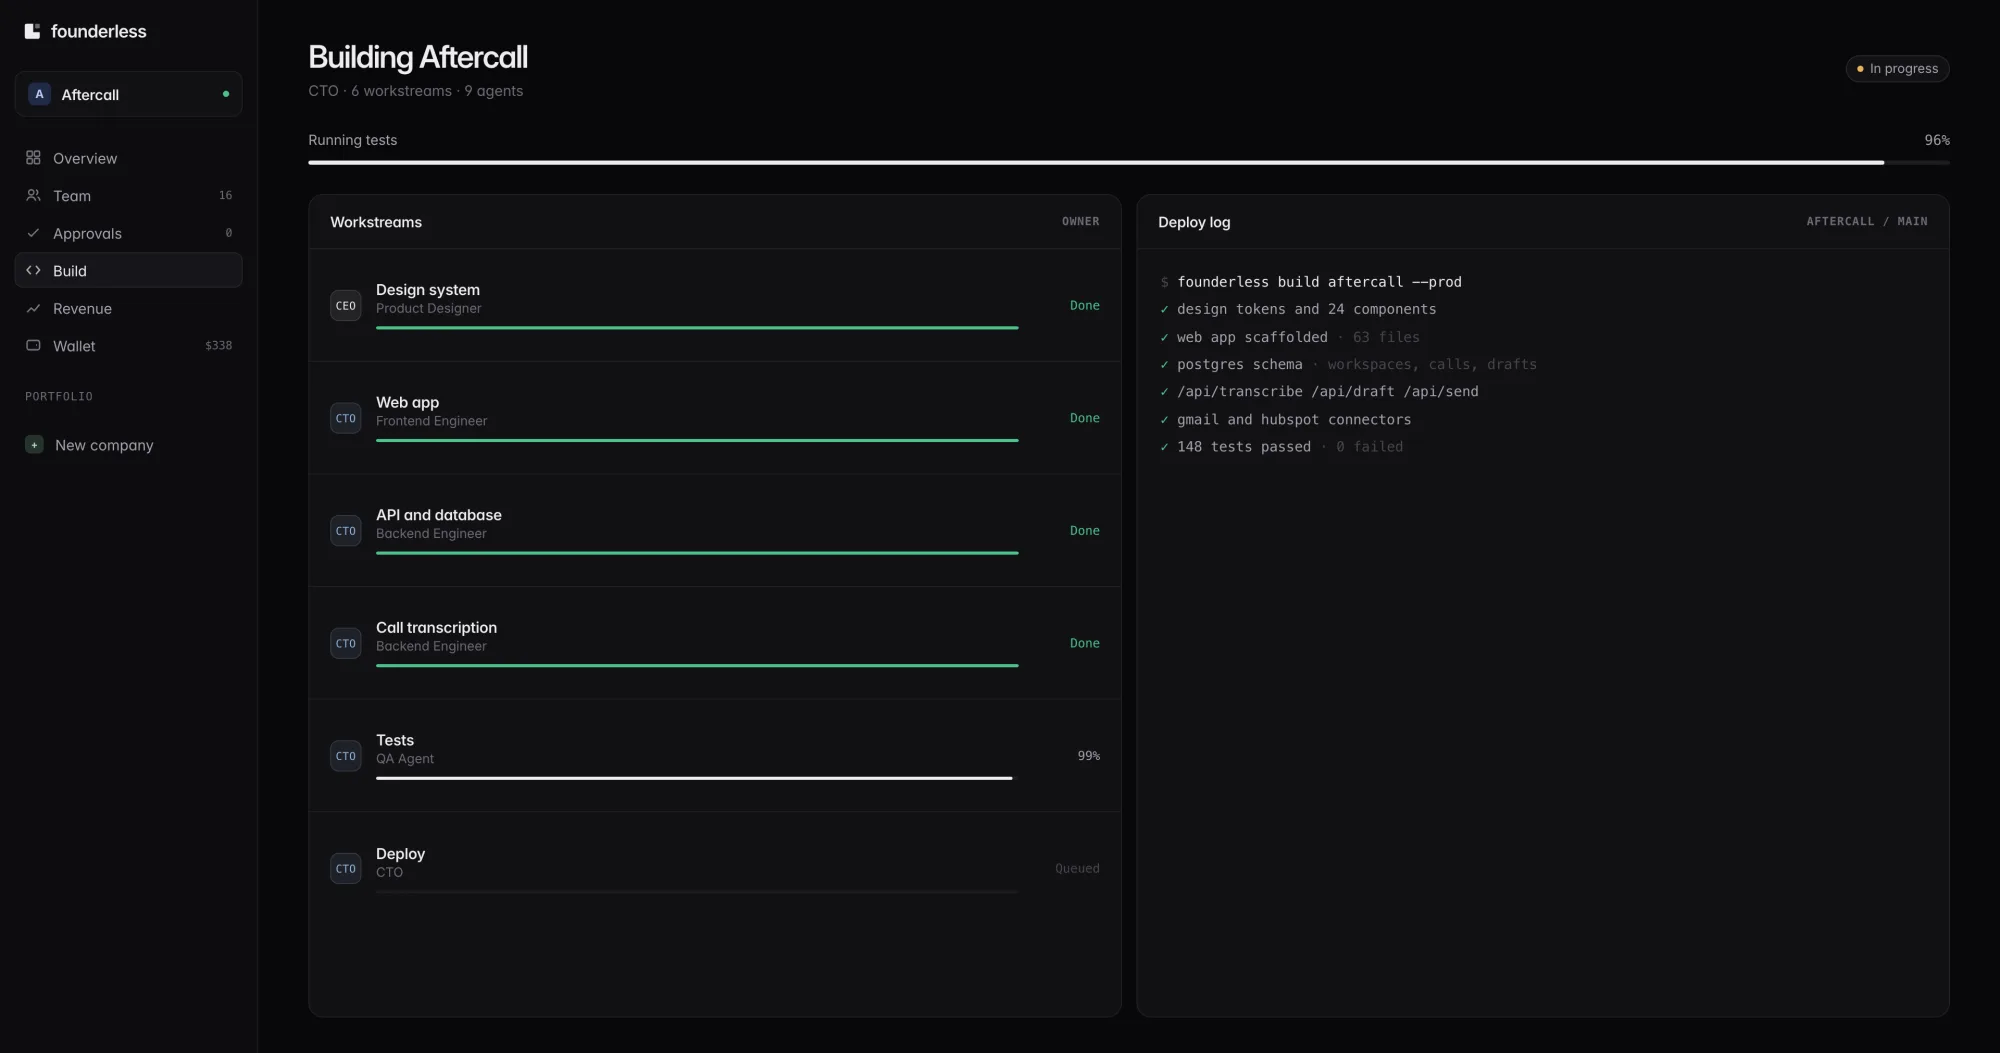
Task: Click the Wallet icon in sidebar
Action: click(x=33, y=345)
